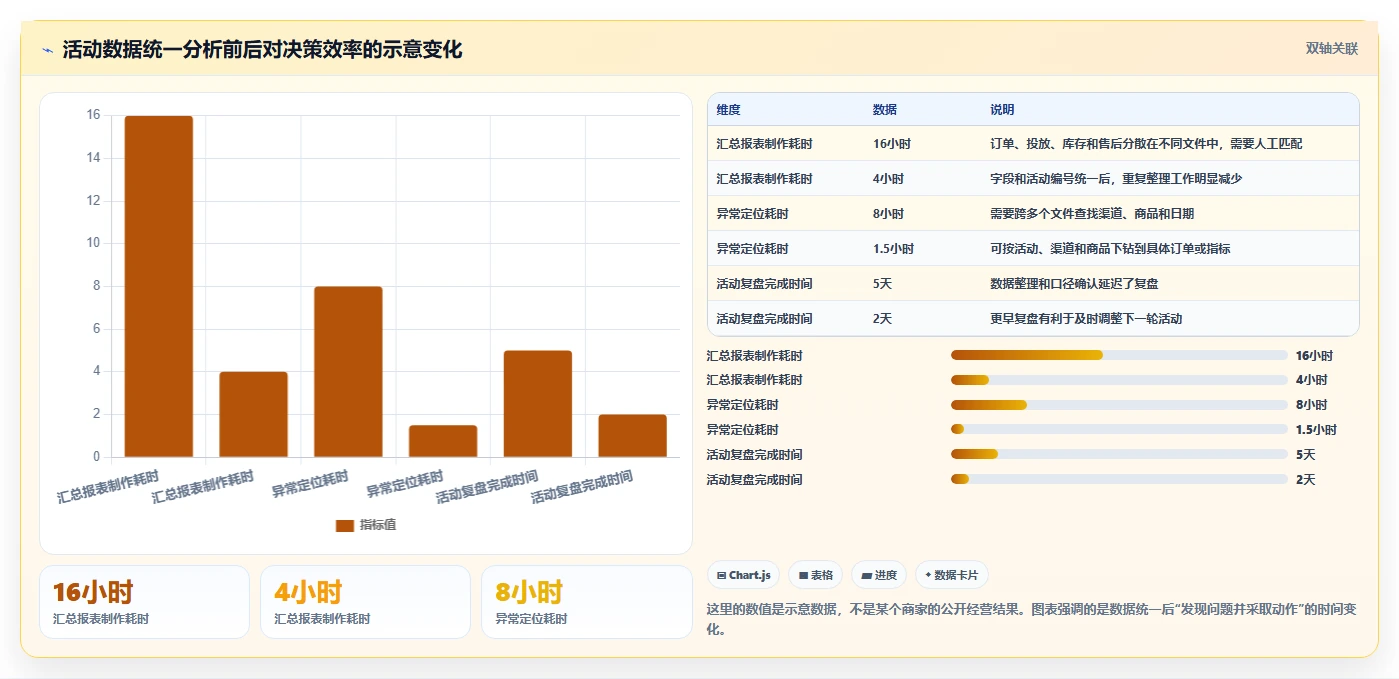Screen dimensions: 1399x679
Task: Click the tallest chart bar reaching 16
Action: (159, 286)
